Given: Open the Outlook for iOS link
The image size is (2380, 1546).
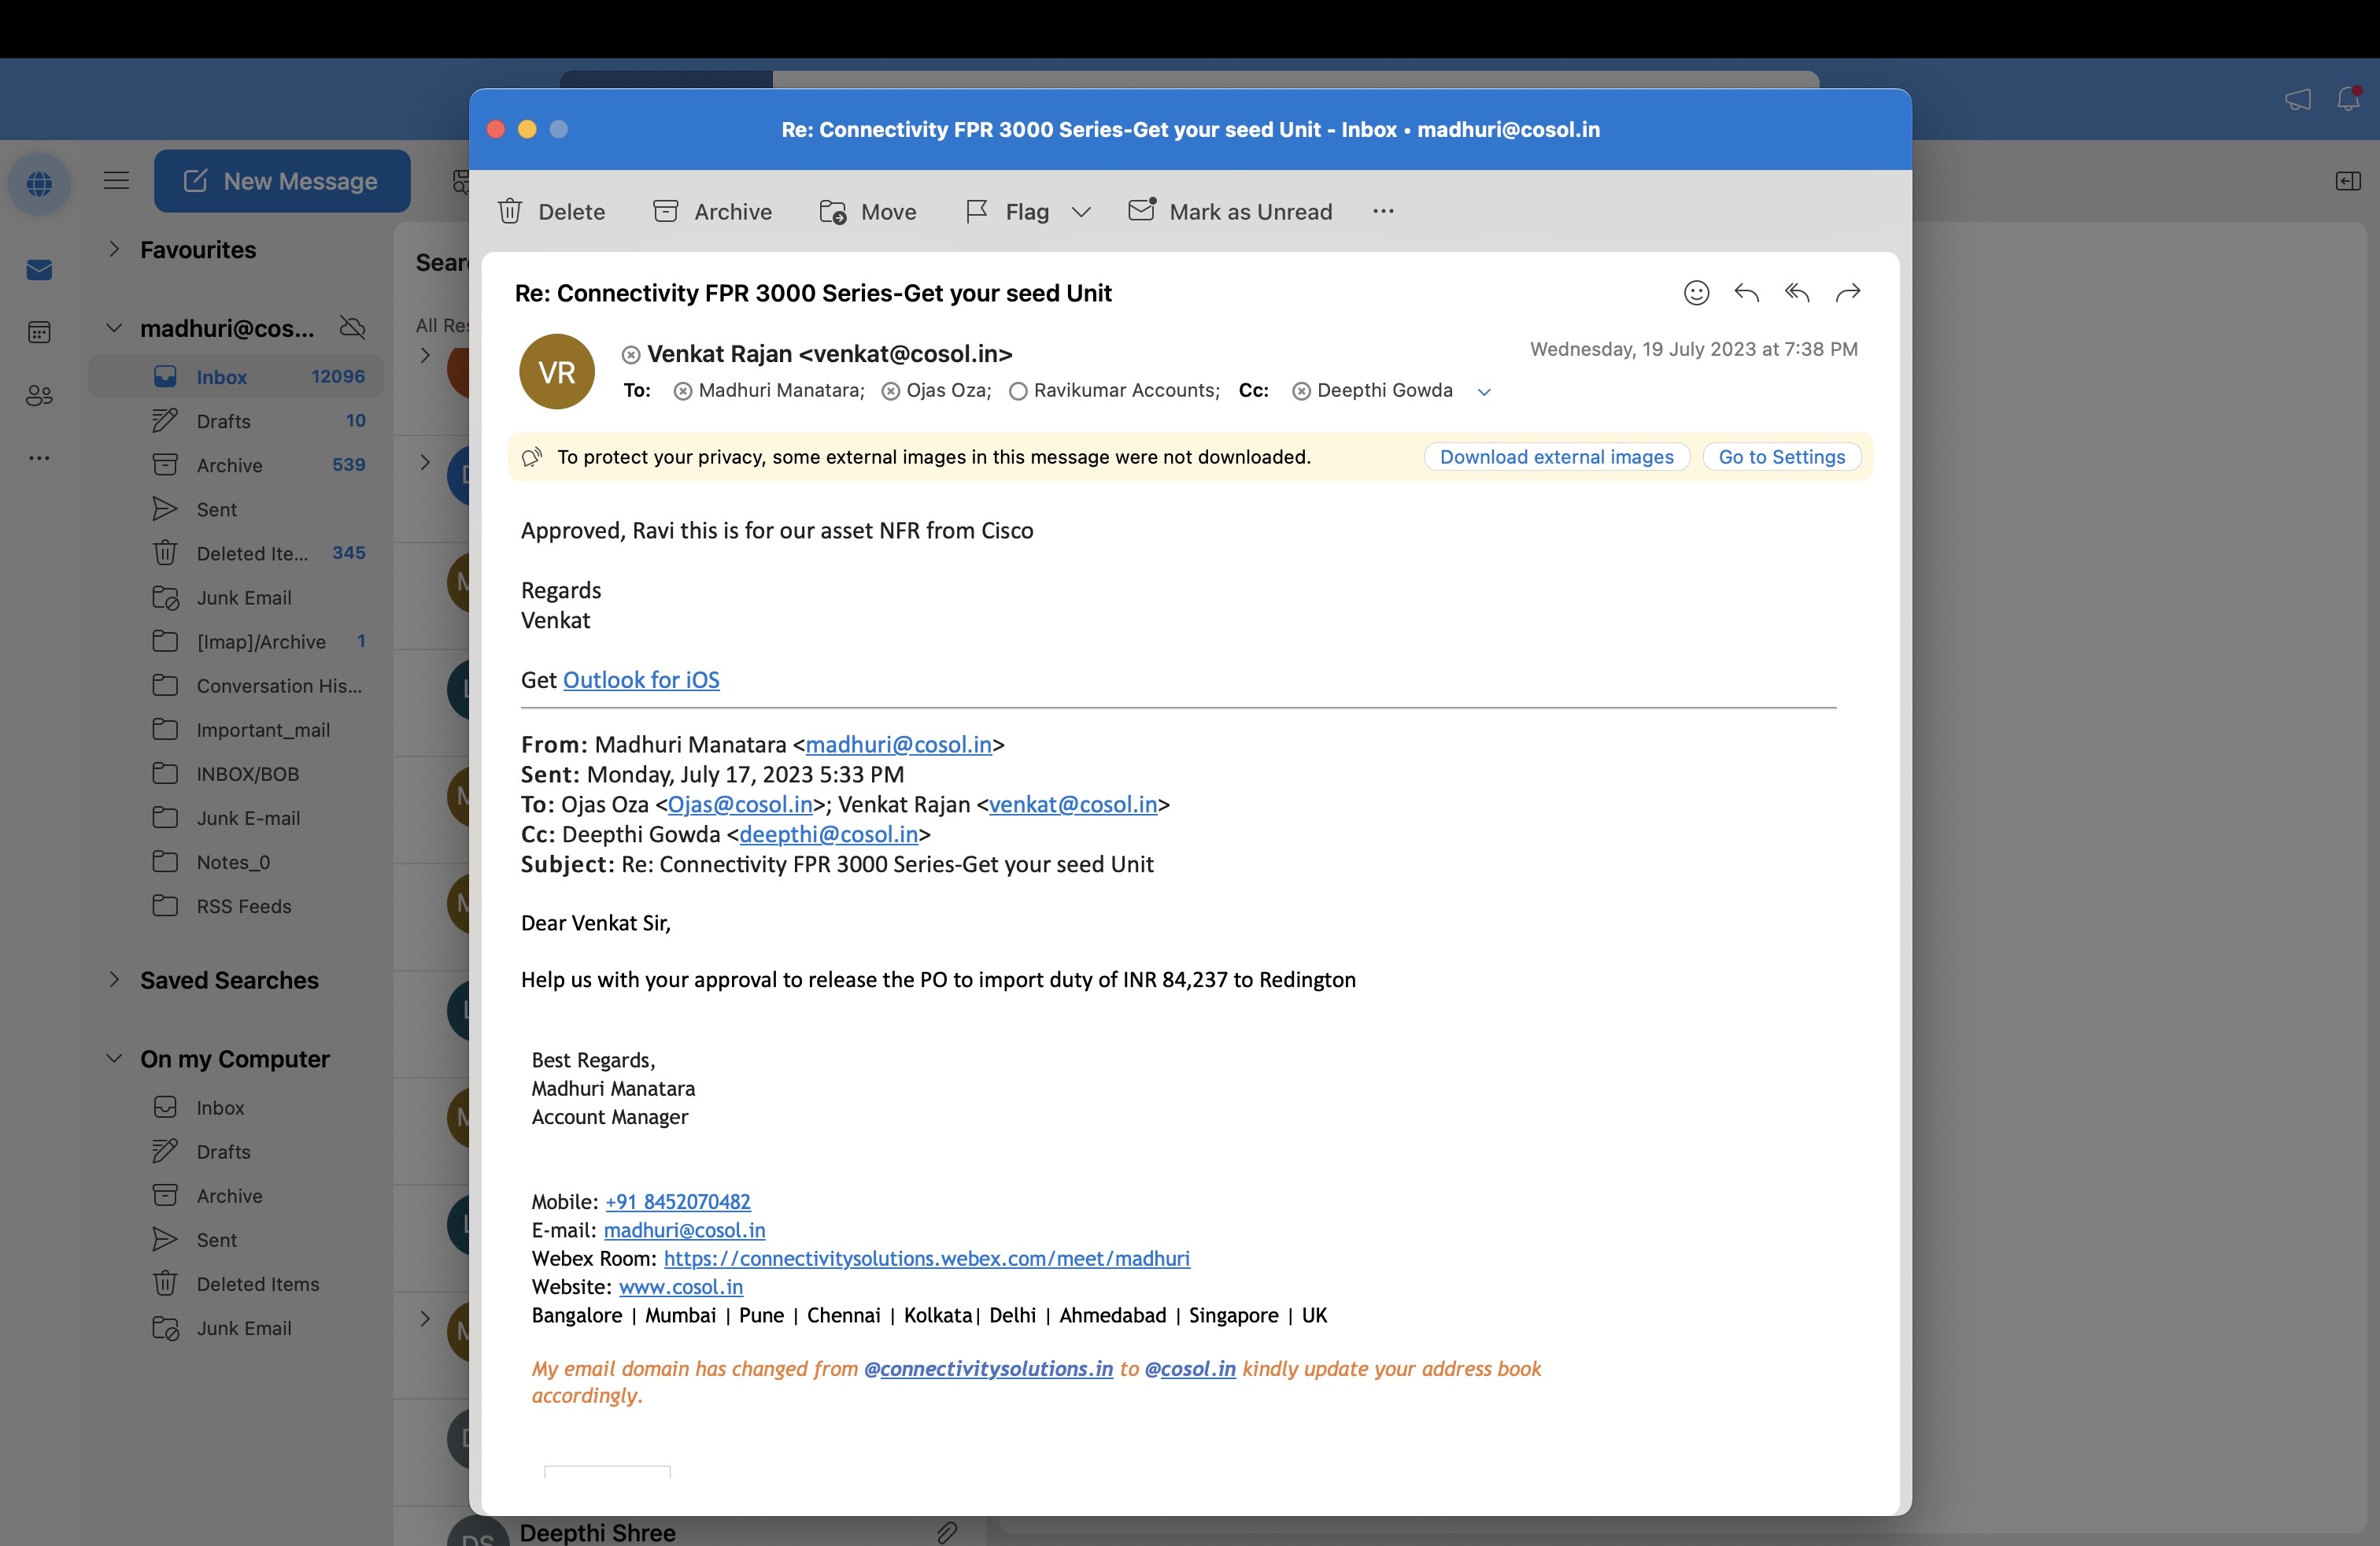Looking at the screenshot, I should 641,680.
